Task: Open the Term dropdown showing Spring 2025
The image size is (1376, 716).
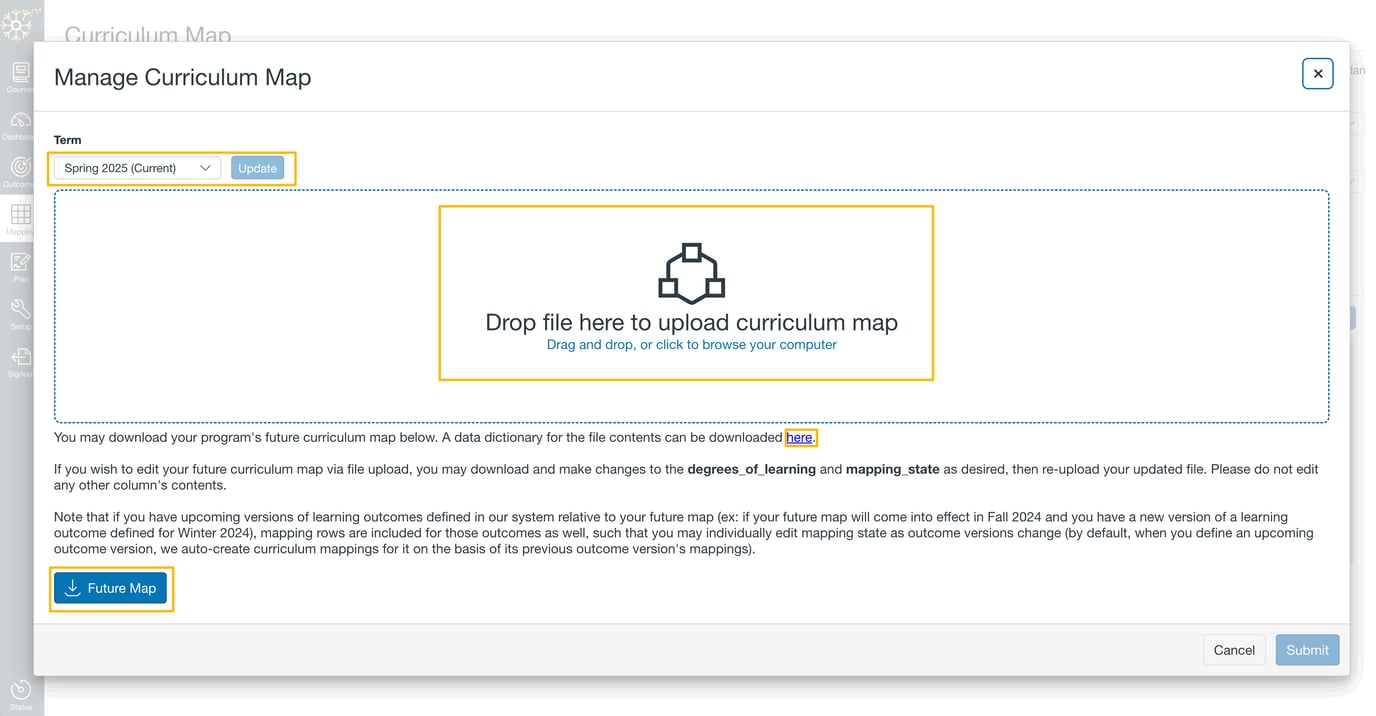Action: tap(137, 167)
